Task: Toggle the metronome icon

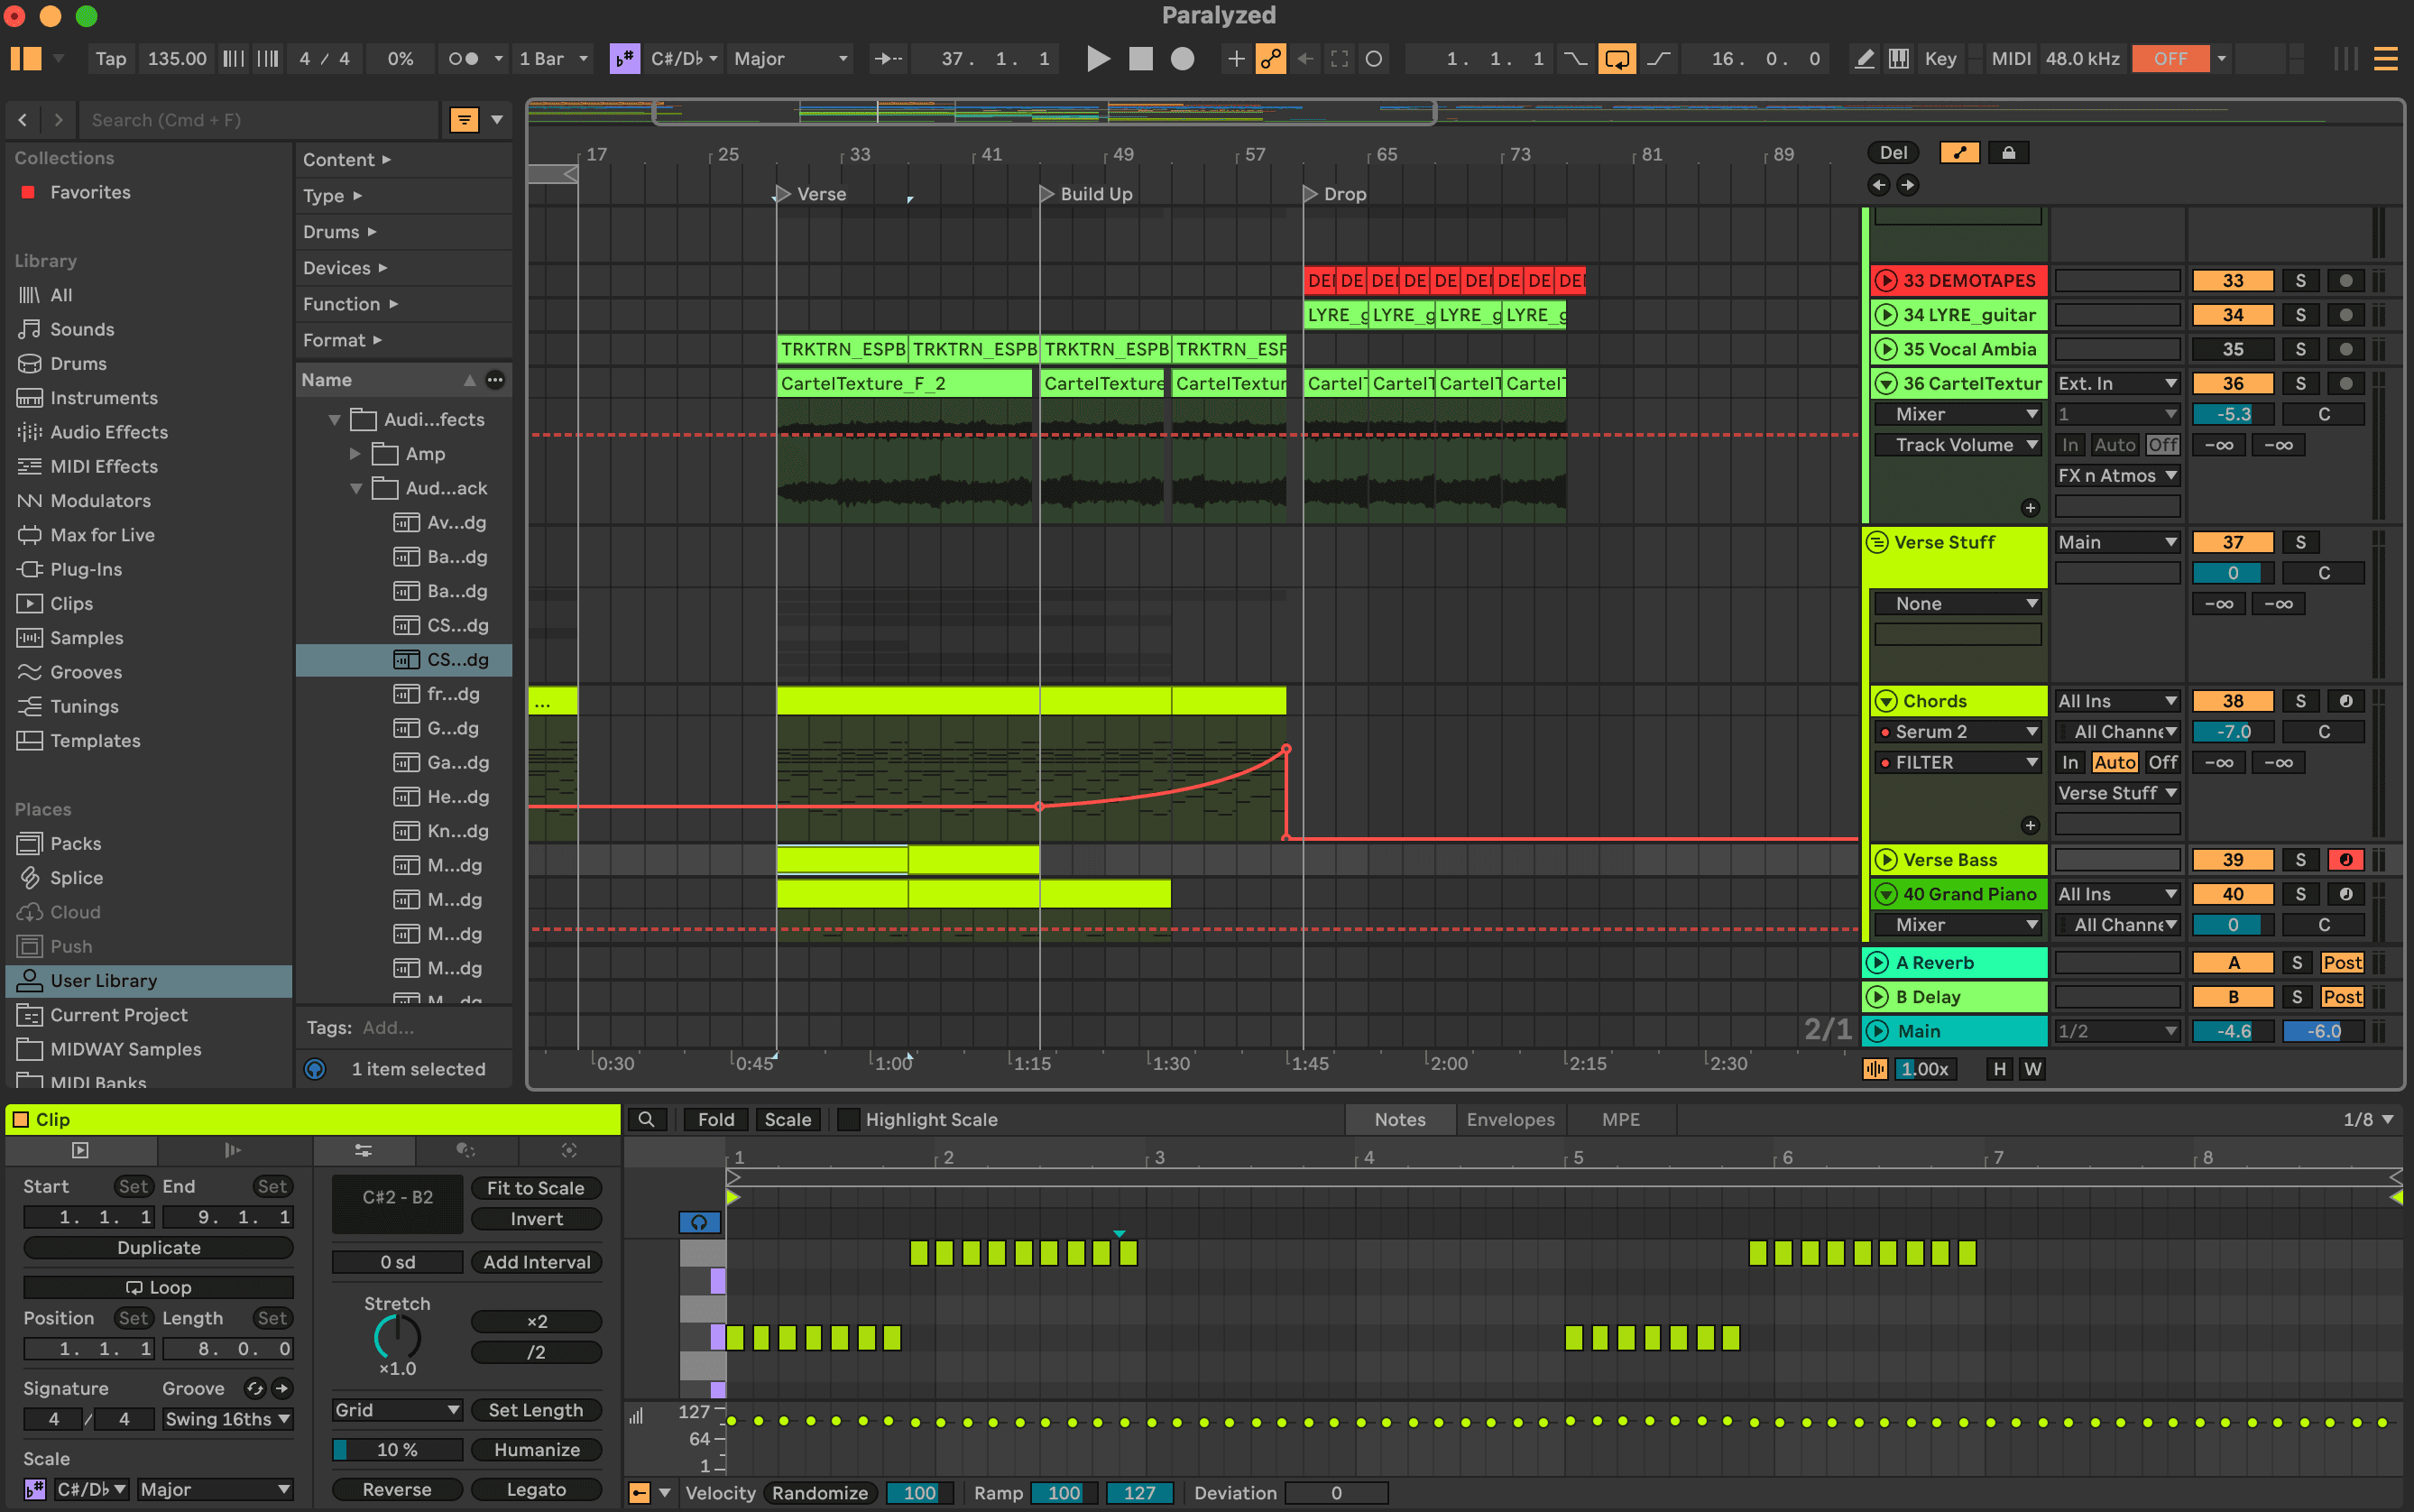Action: pyautogui.click(x=463, y=58)
